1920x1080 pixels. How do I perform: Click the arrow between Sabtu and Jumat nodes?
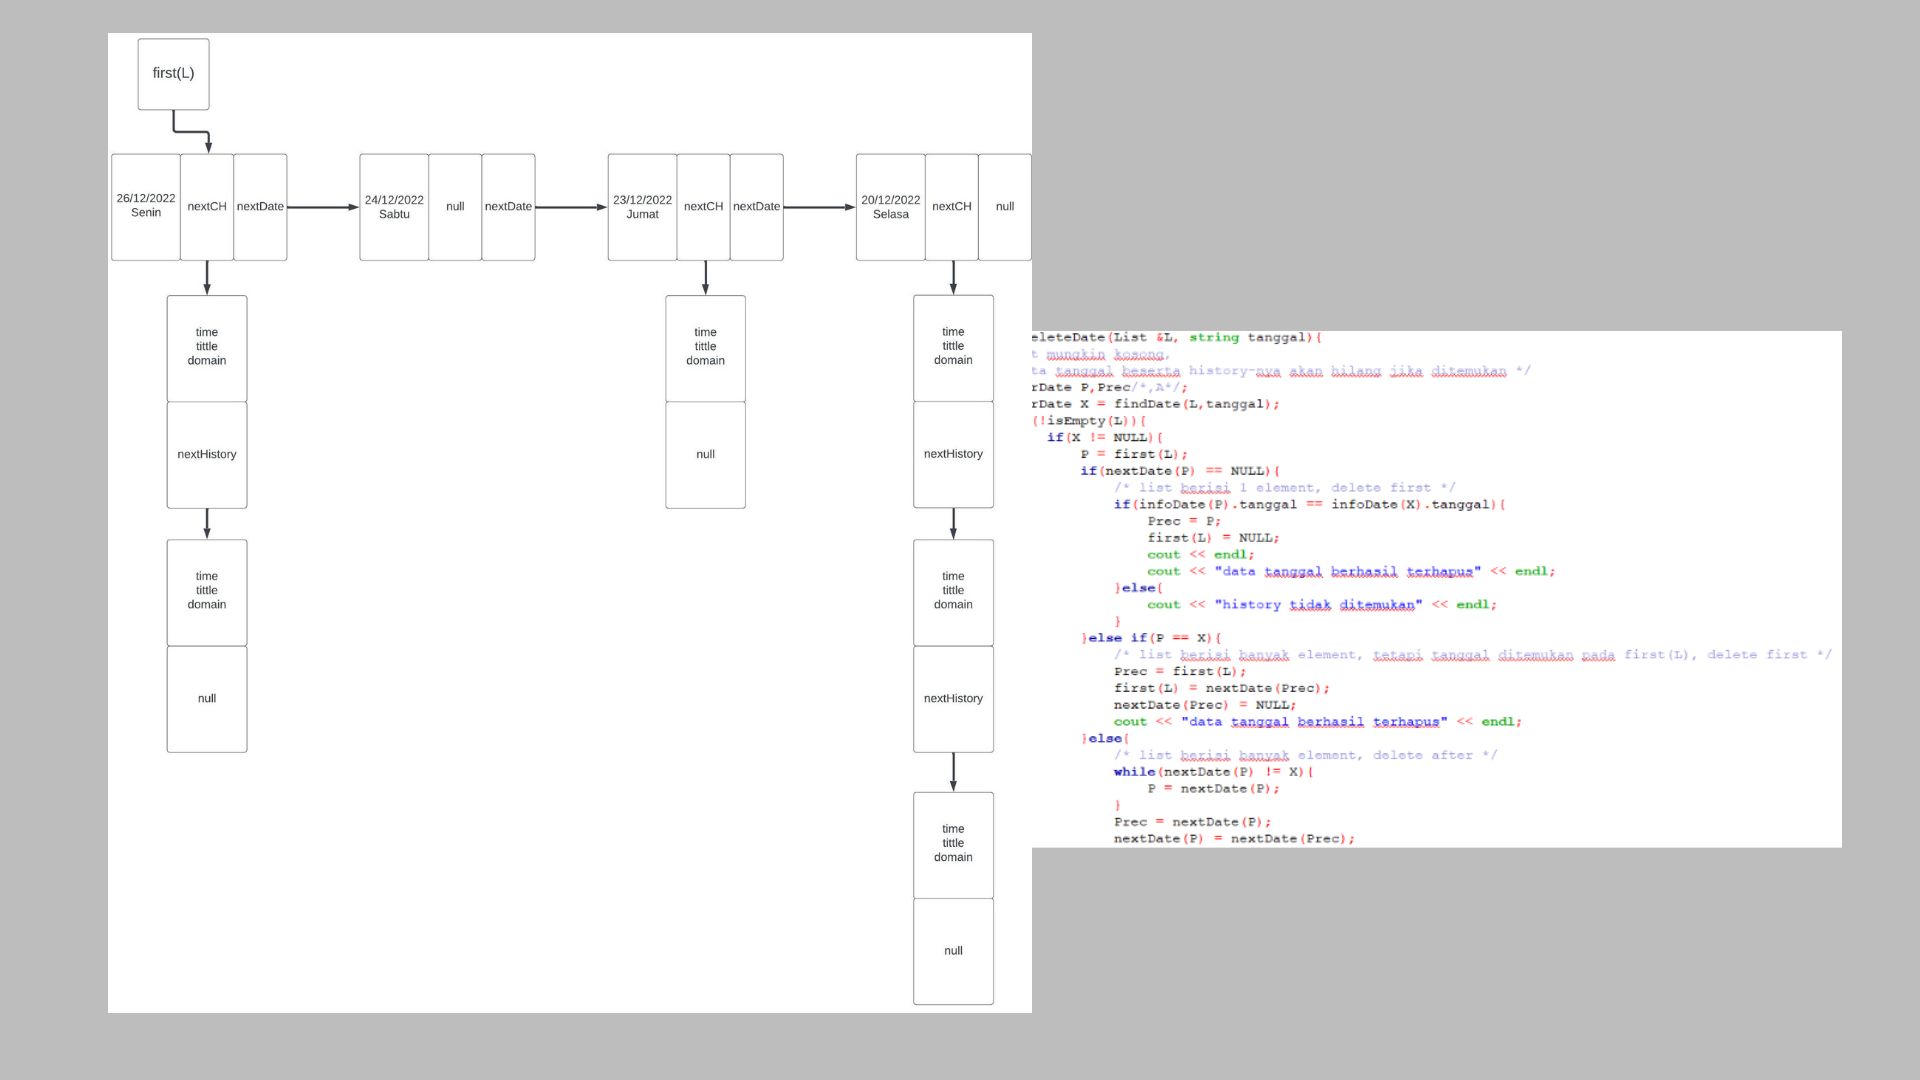570,206
